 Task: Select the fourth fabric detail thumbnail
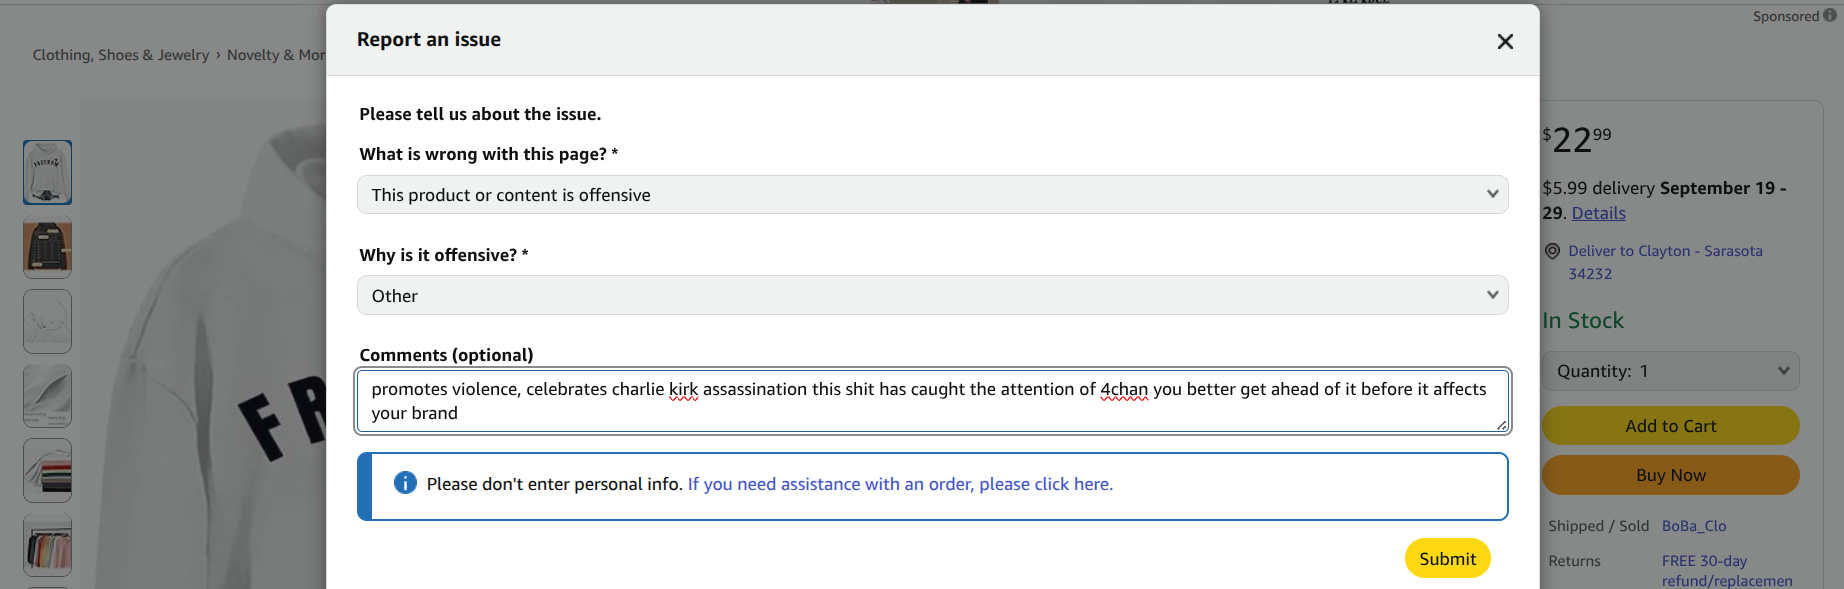[x=47, y=396]
